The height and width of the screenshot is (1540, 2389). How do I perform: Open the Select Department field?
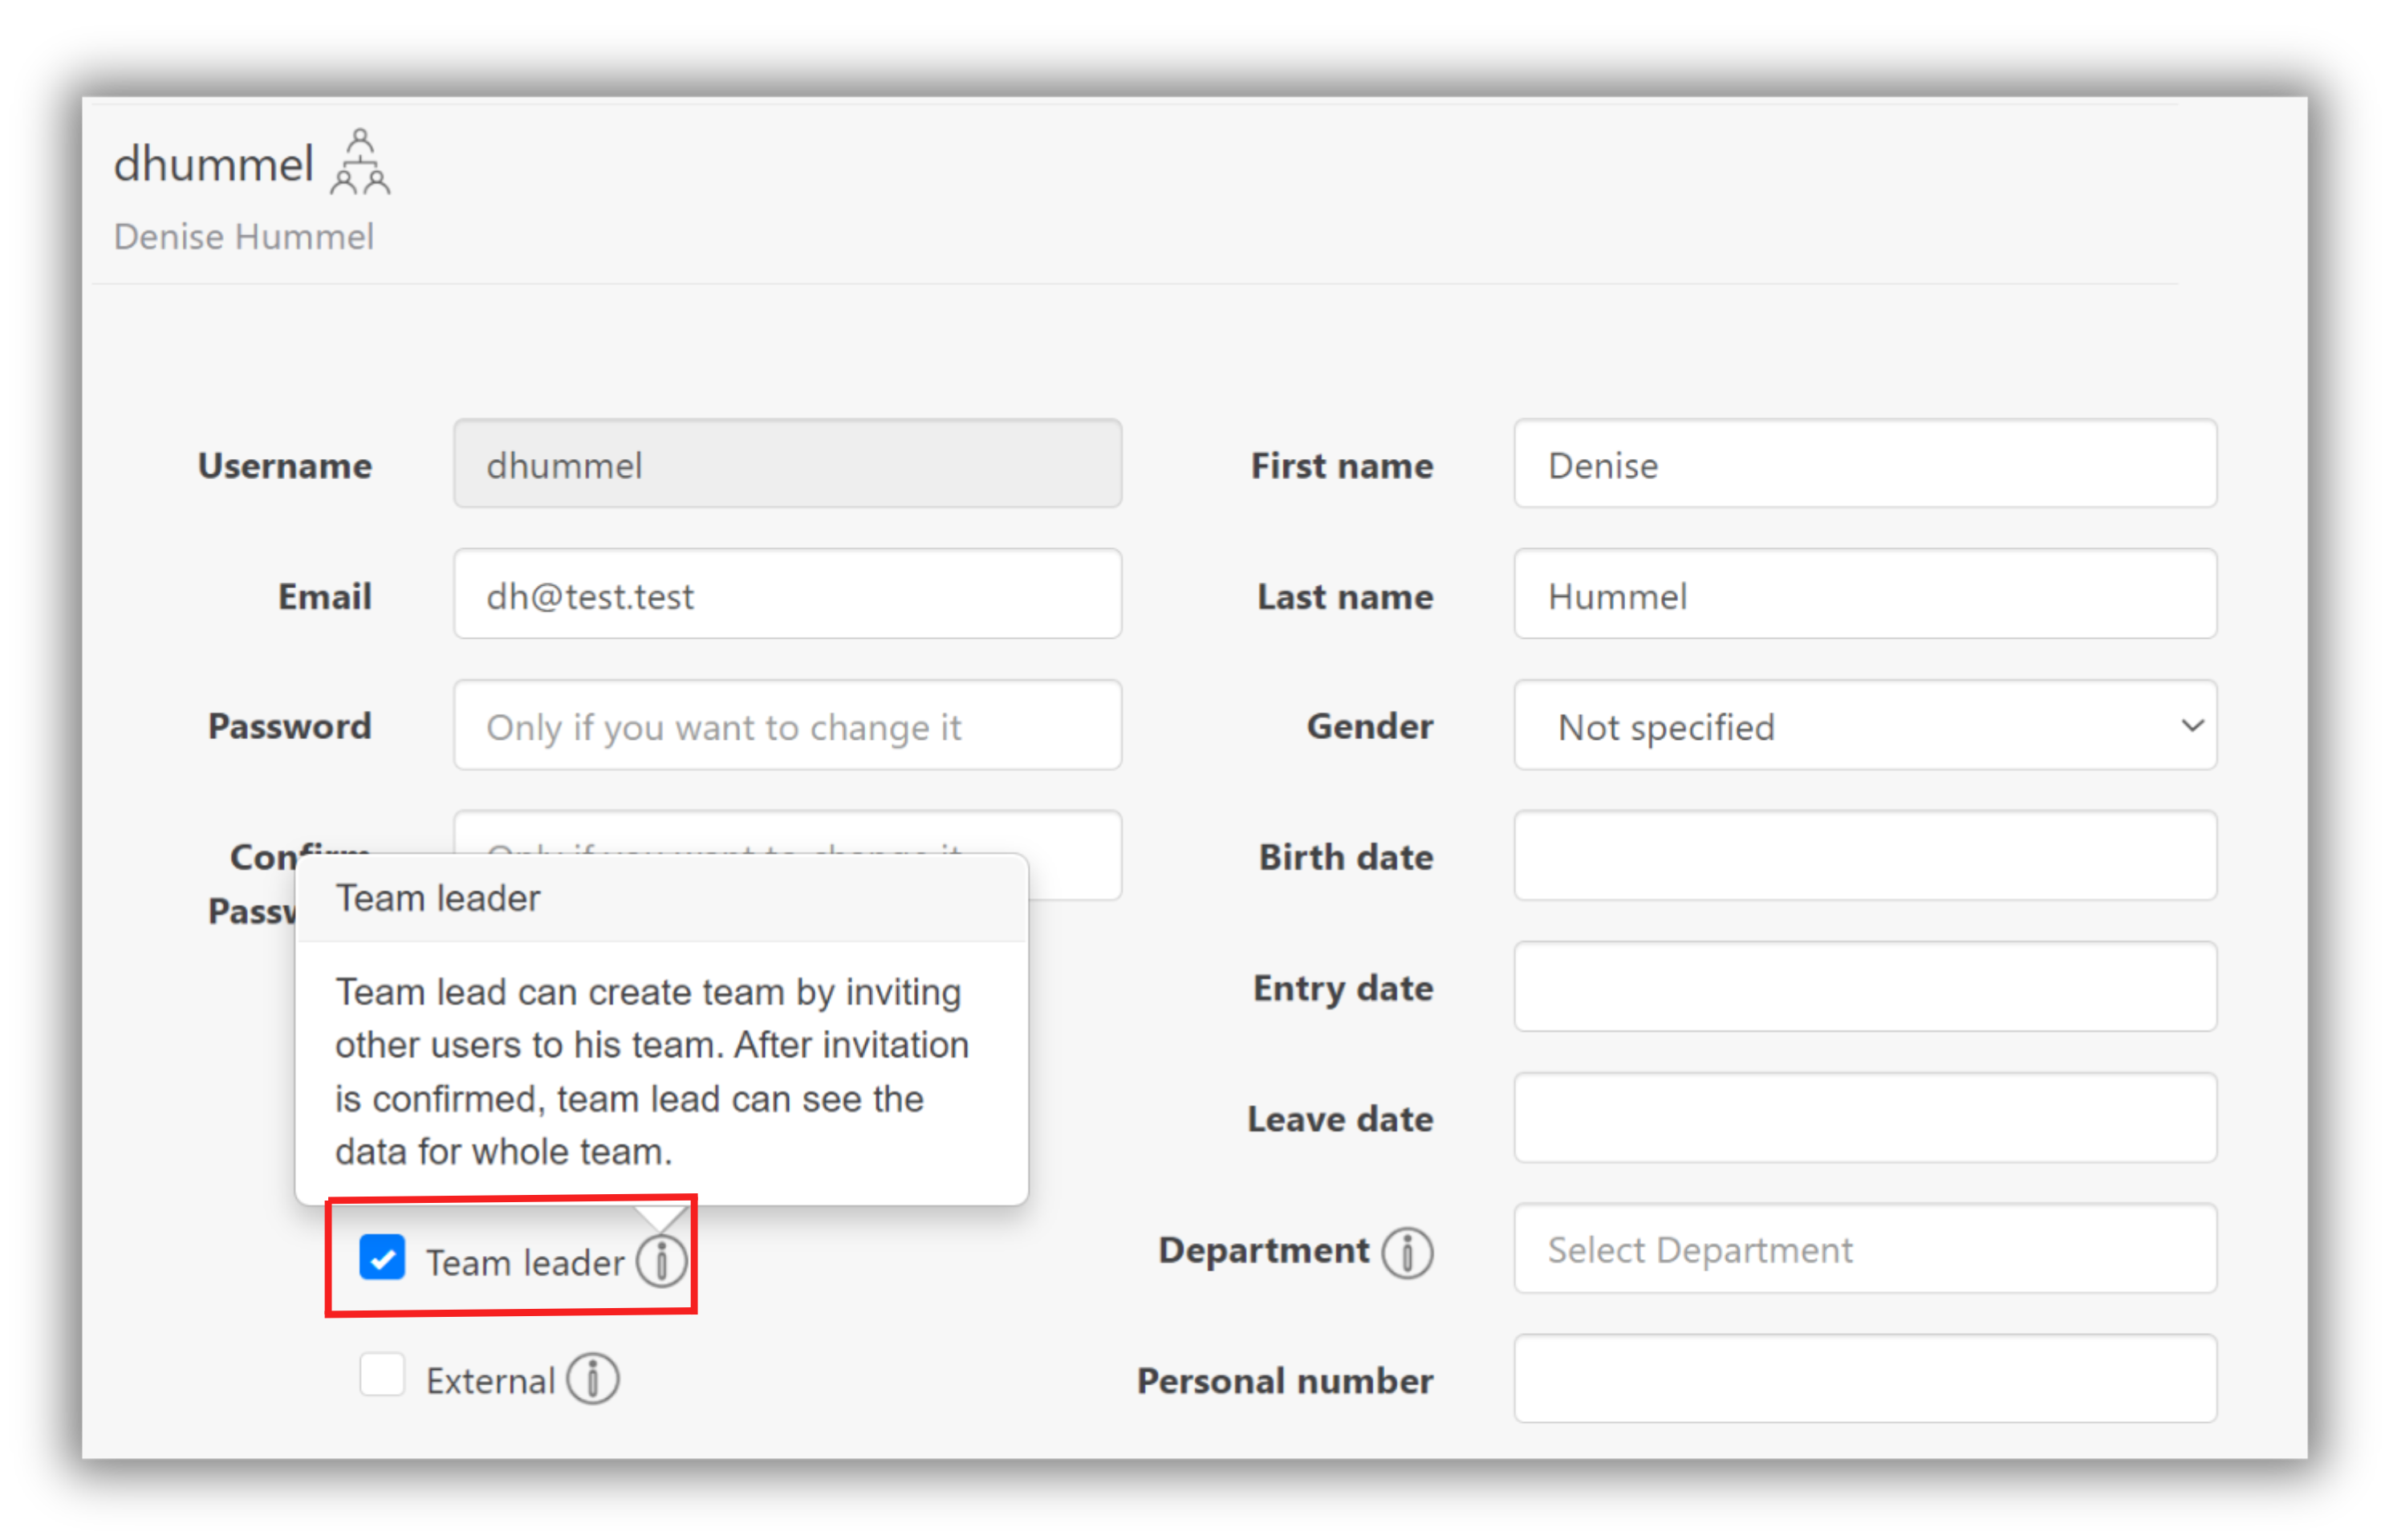click(1864, 1249)
